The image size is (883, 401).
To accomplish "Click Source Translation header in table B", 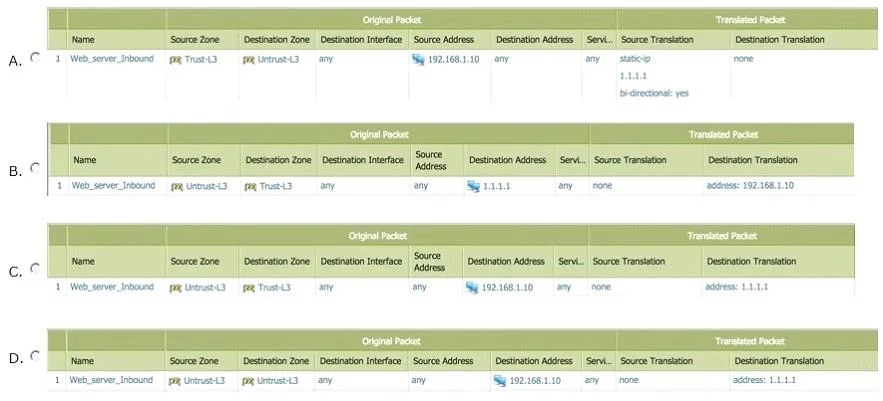I will 631,160.
